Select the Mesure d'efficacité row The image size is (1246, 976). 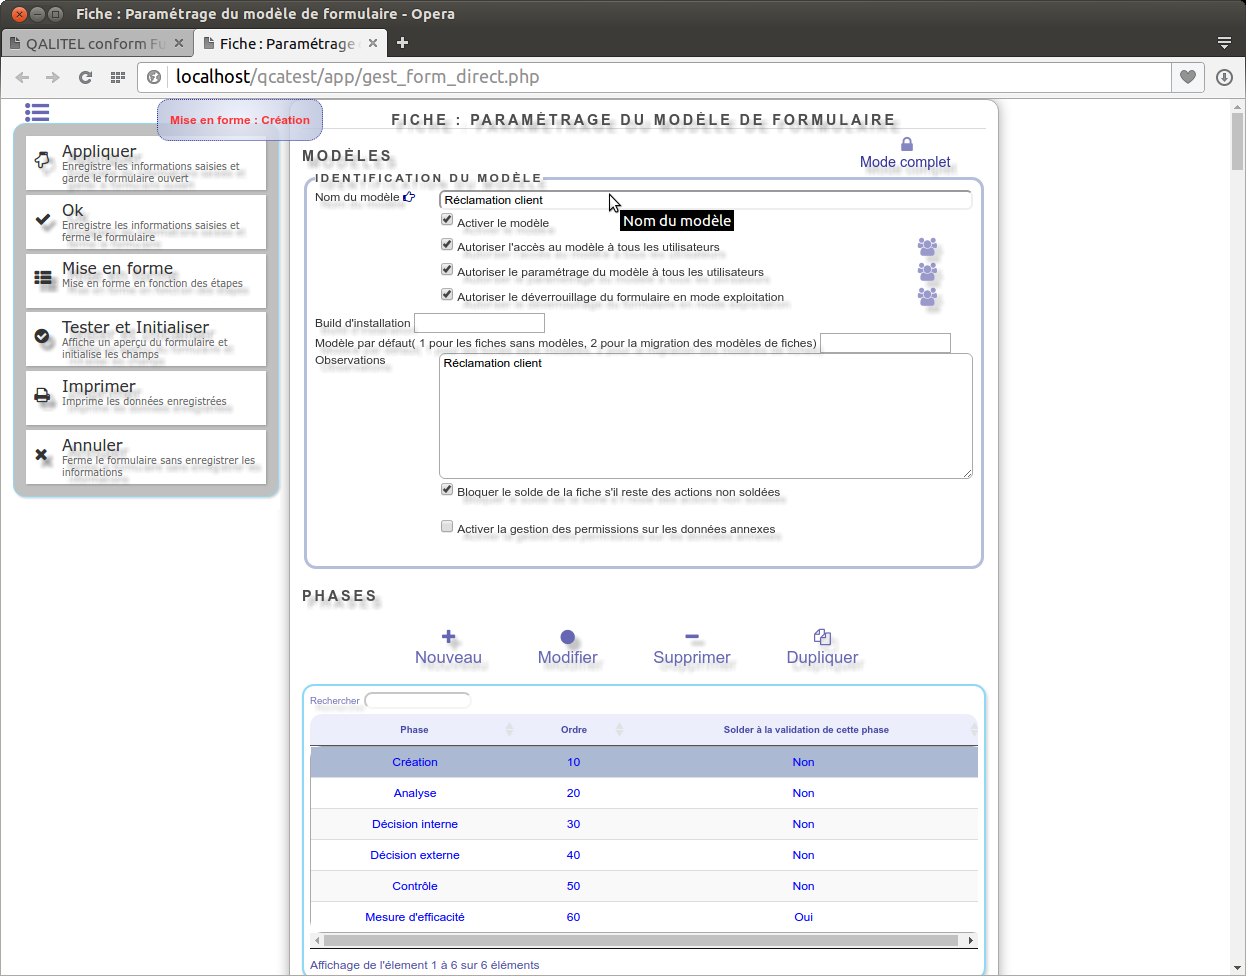tap(644, 917)
